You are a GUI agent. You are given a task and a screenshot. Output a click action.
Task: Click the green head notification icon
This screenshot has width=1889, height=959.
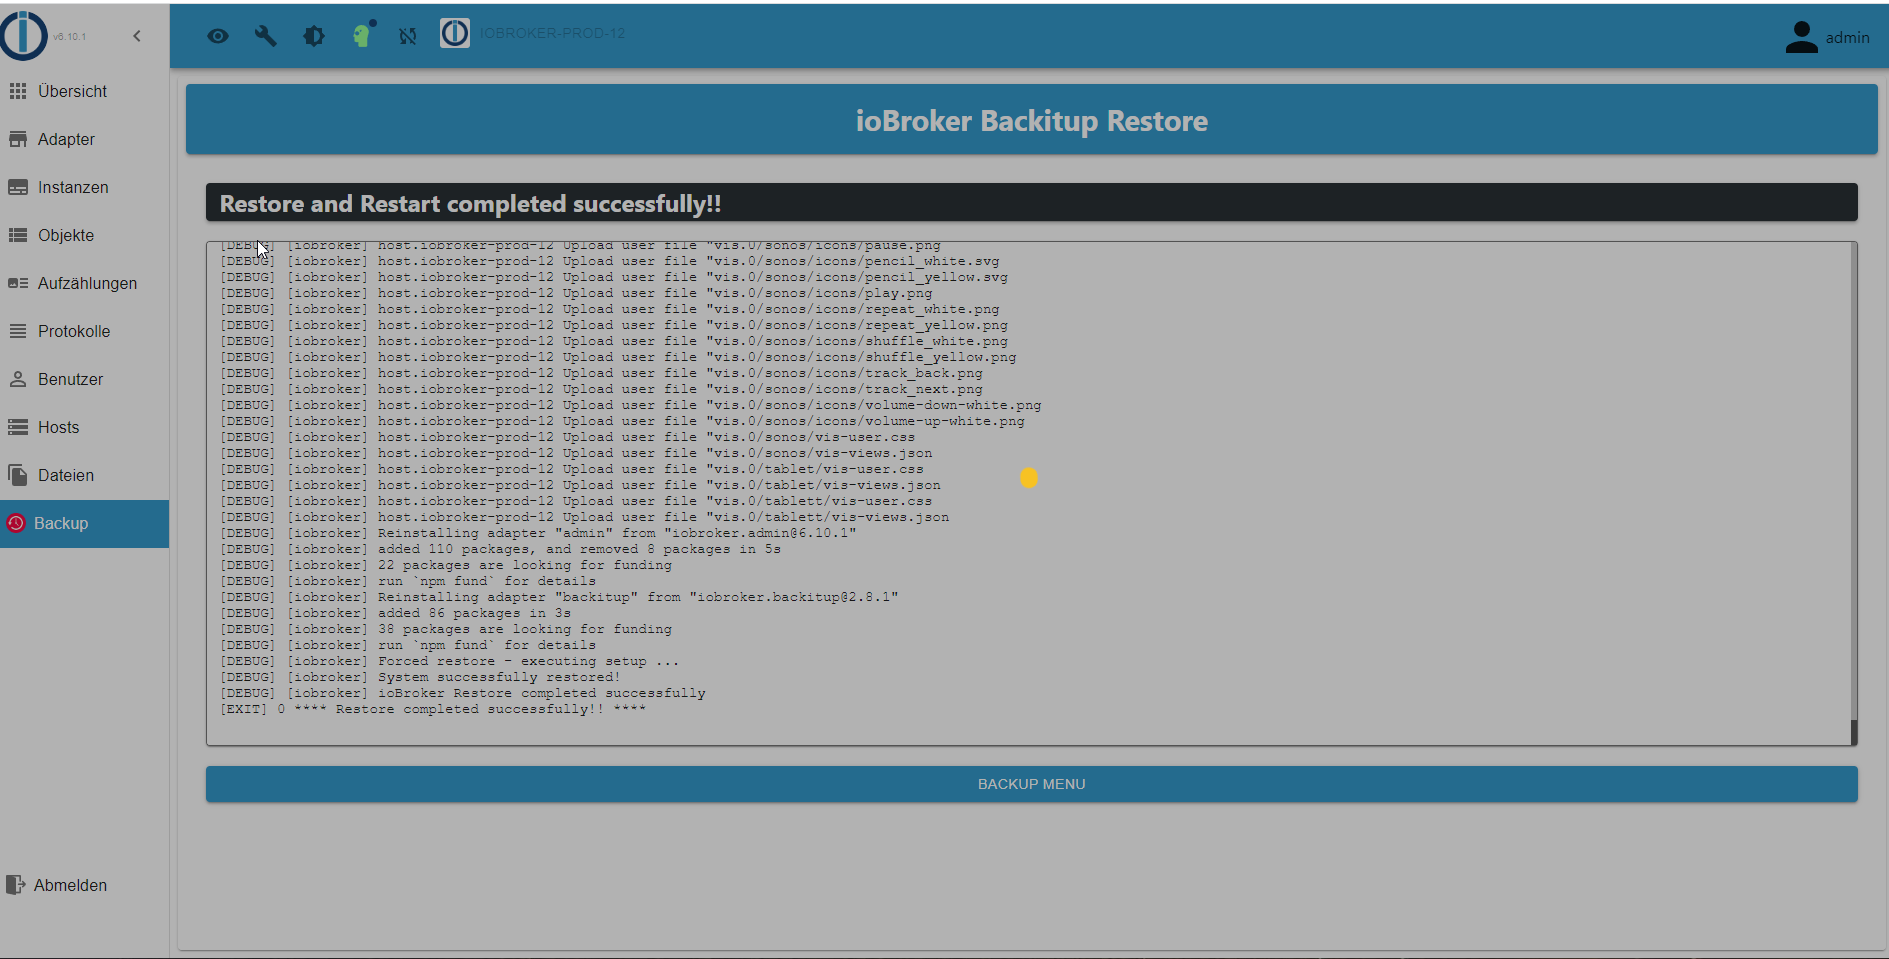point(363,35)
